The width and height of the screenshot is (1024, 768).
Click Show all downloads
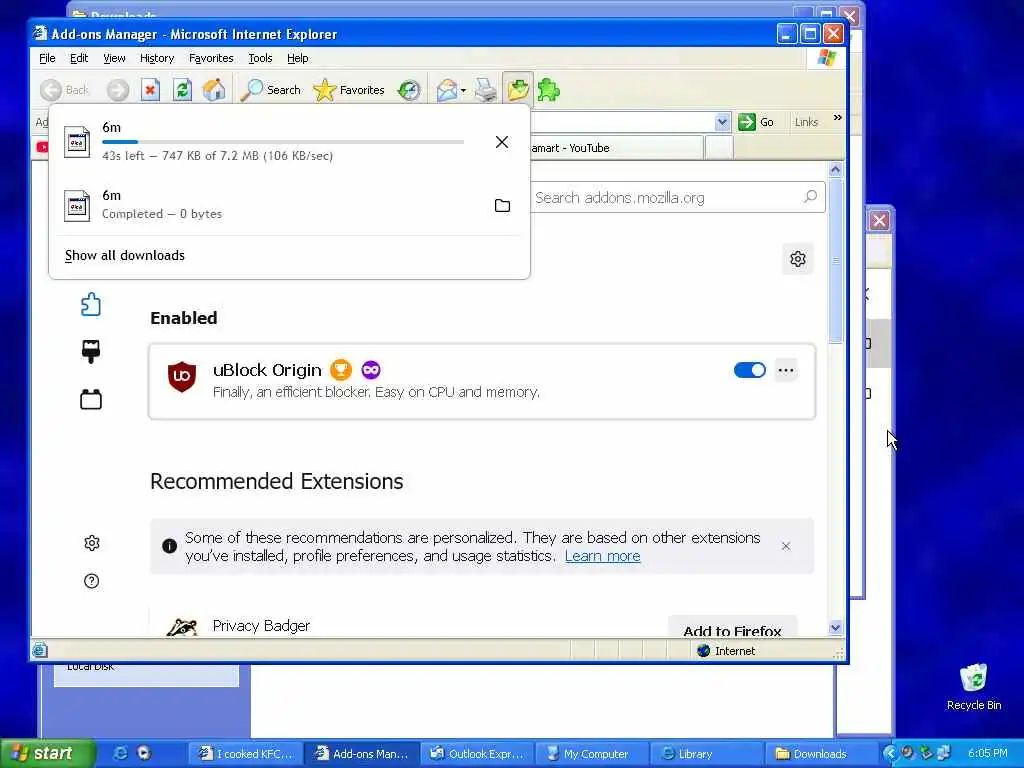[125, 255]
